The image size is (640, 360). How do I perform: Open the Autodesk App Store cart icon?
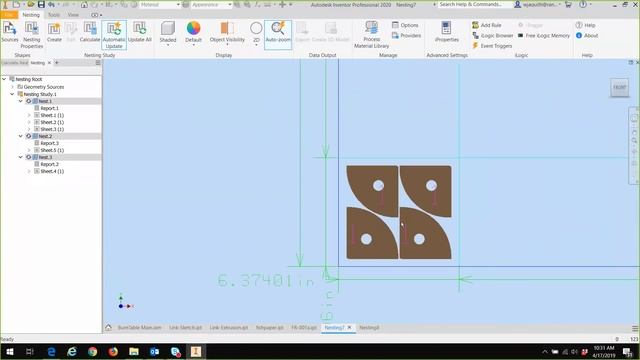click(568, 4)
